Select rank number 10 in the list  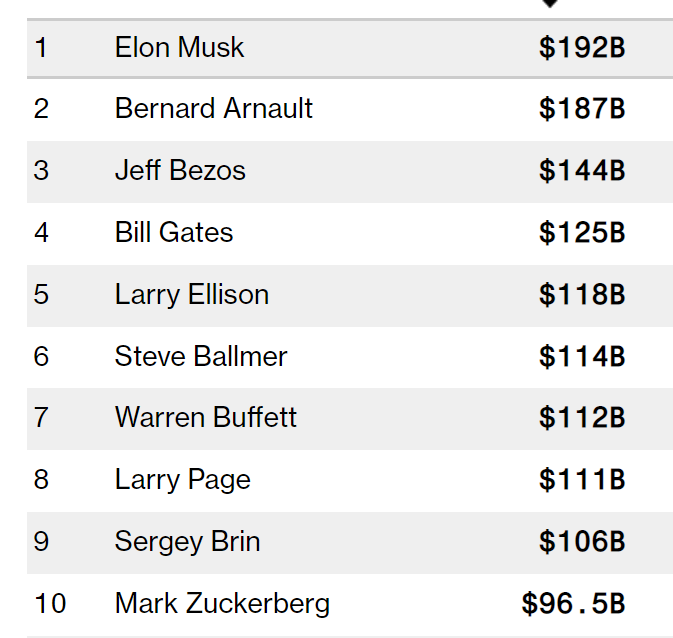tap(49, 603)
